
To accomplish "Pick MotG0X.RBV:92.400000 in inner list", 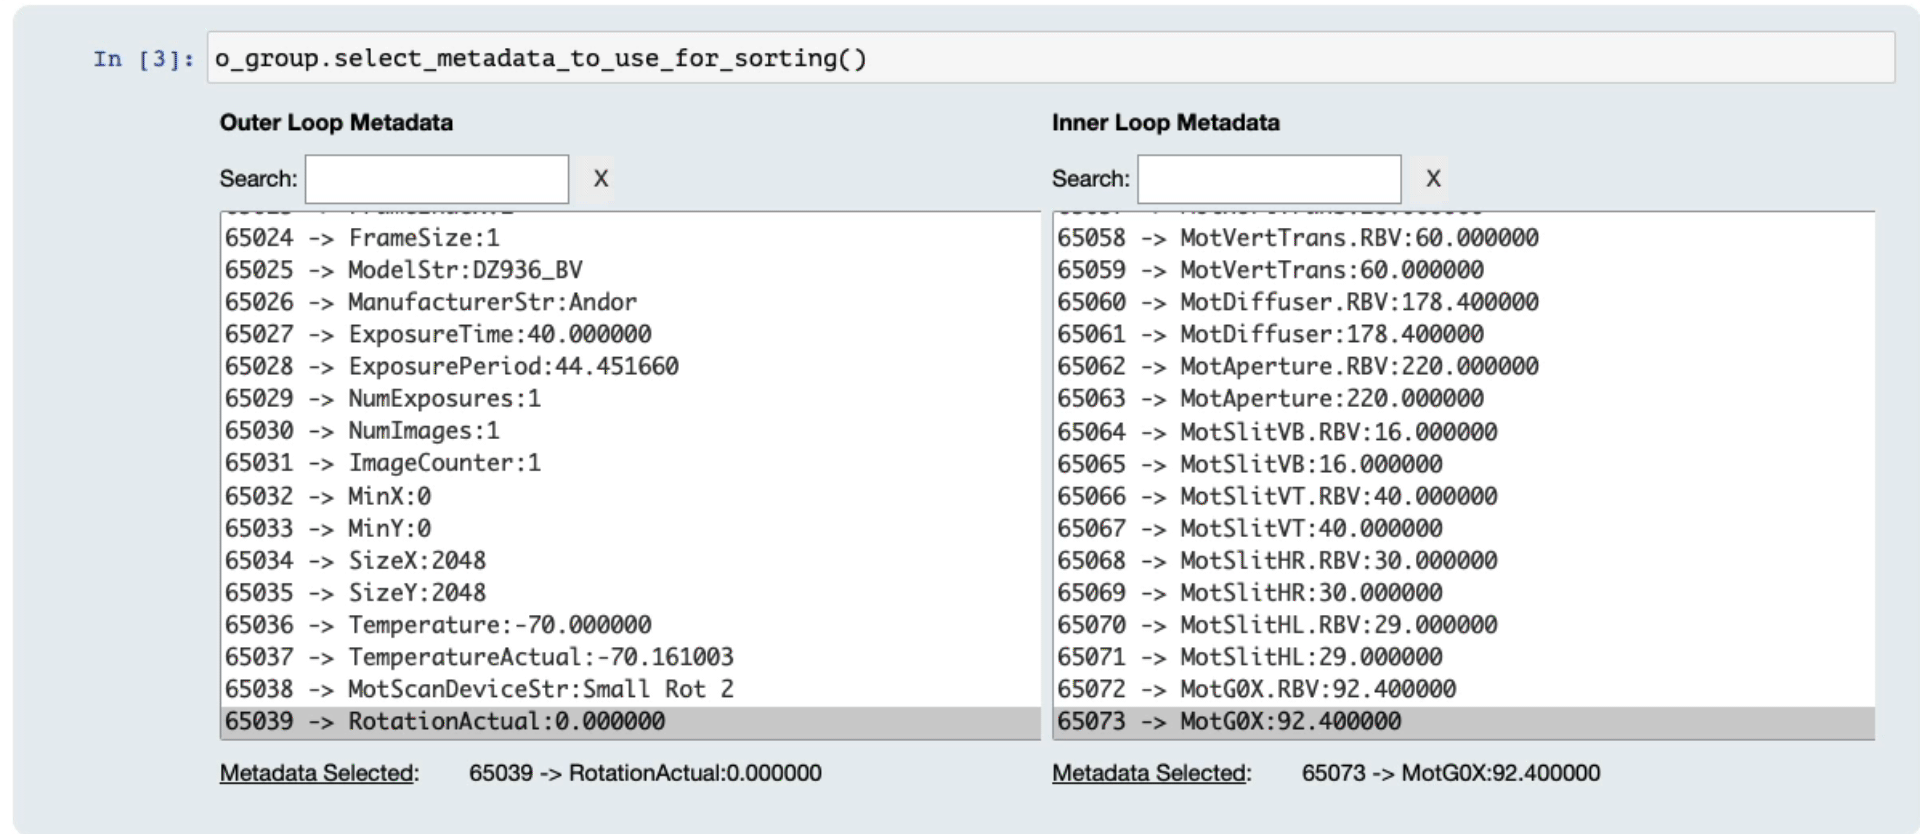I will click(1317, 689).
